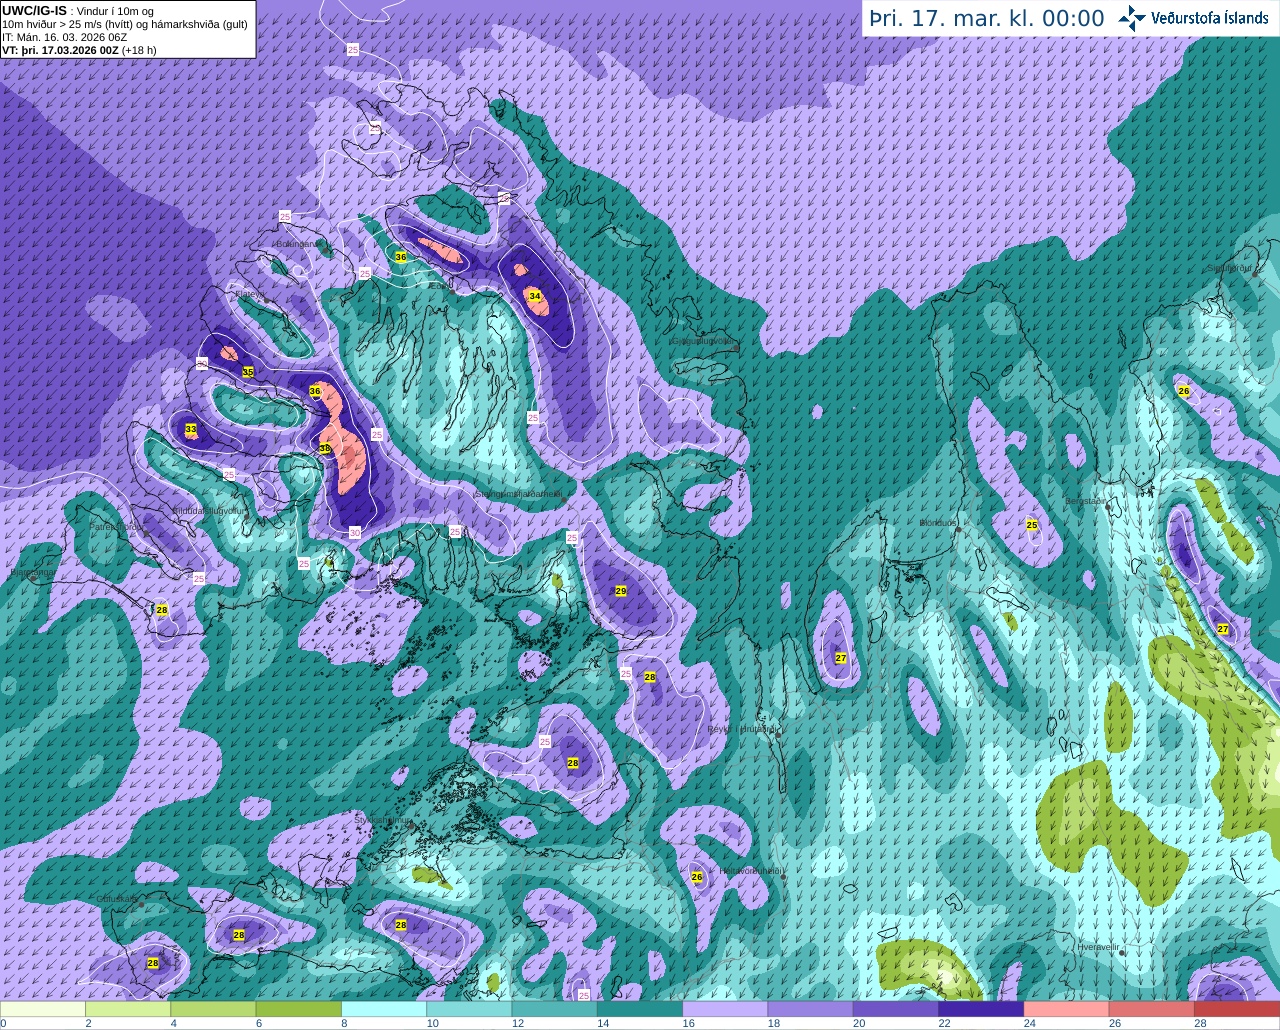The width and height of the screenshot is (1280, 1030).
Task: Click the 14–16 m/s dark teal legend swatch
Action: click(x=640, y=1009)
